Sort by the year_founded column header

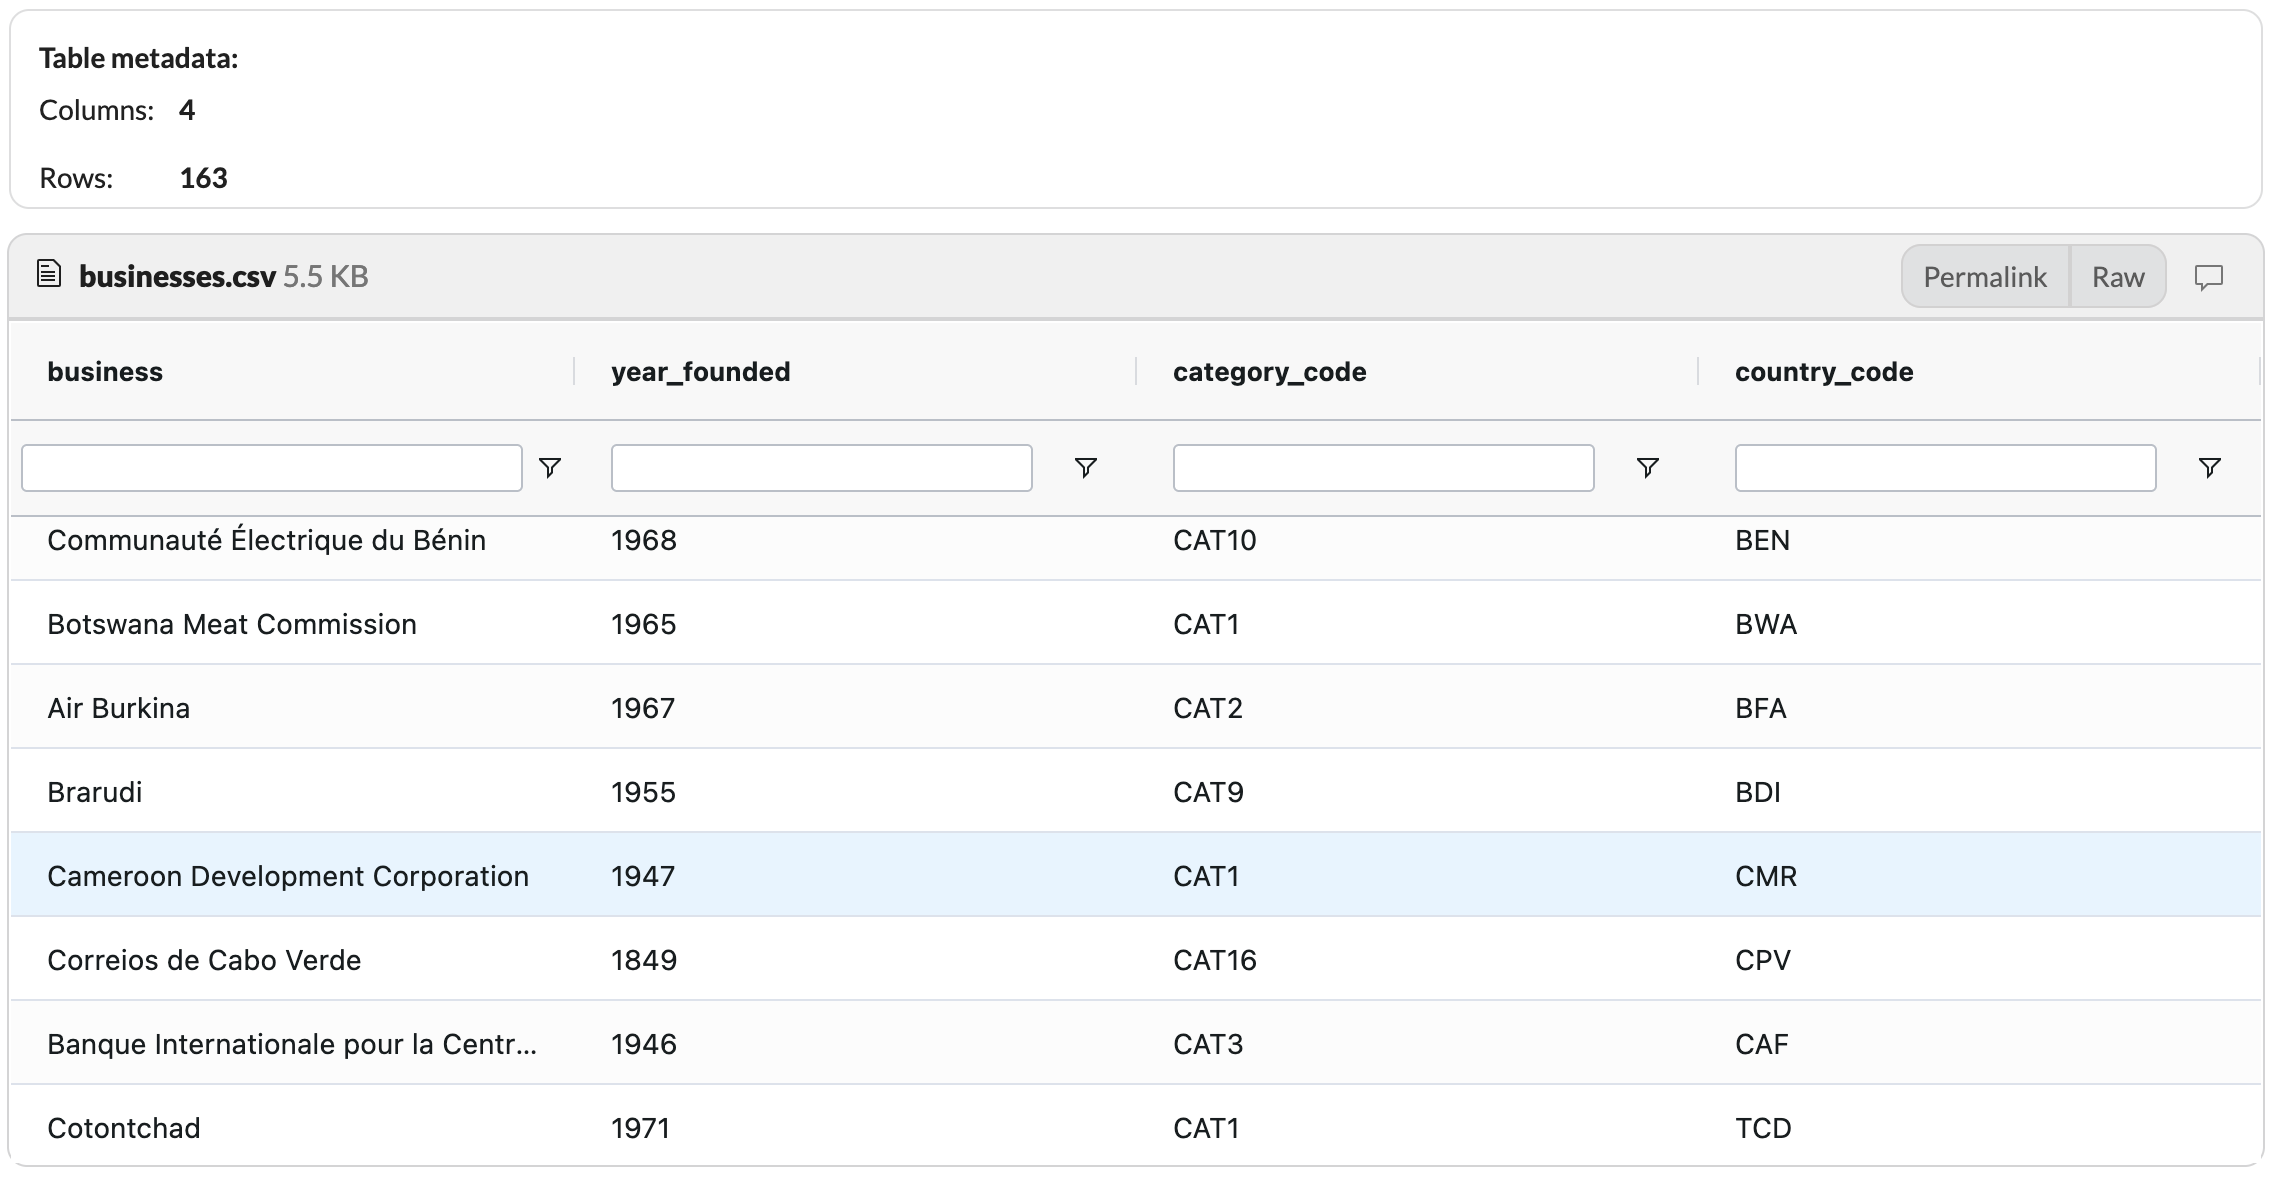(700, 372)
